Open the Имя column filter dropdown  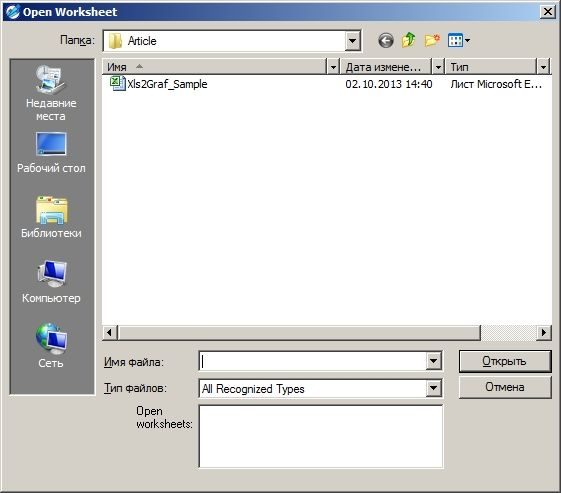[333, 67]
